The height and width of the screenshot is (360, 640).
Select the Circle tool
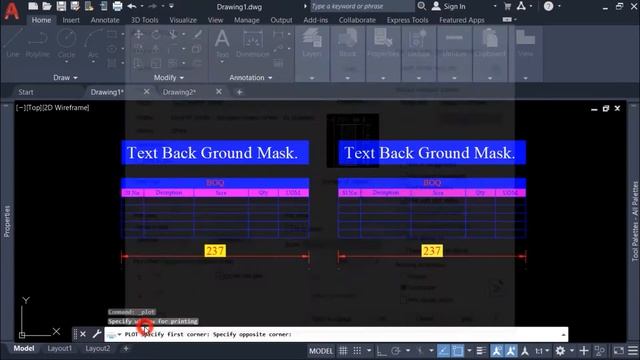pyautogui.click(x=66, y=43)
